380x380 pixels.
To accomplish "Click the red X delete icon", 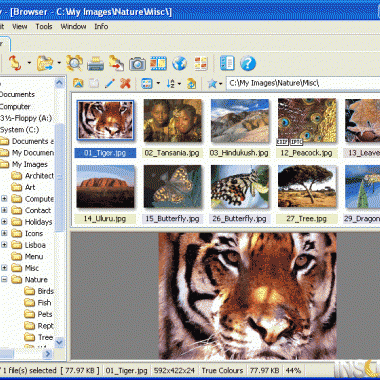I will pyautogui.click(x=125, y=83).
